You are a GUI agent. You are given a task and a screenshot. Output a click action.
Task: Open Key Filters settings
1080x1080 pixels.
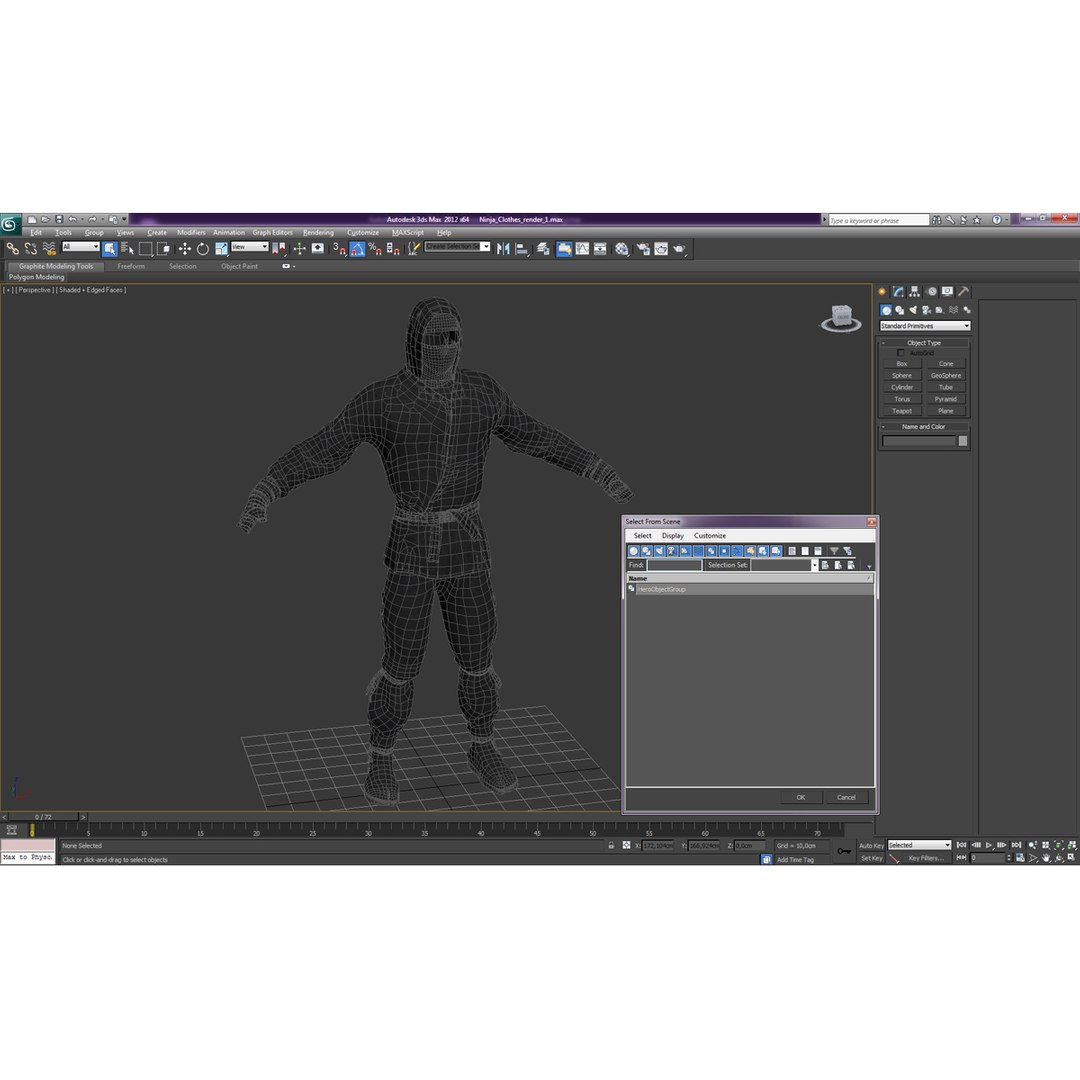[925, 858]
